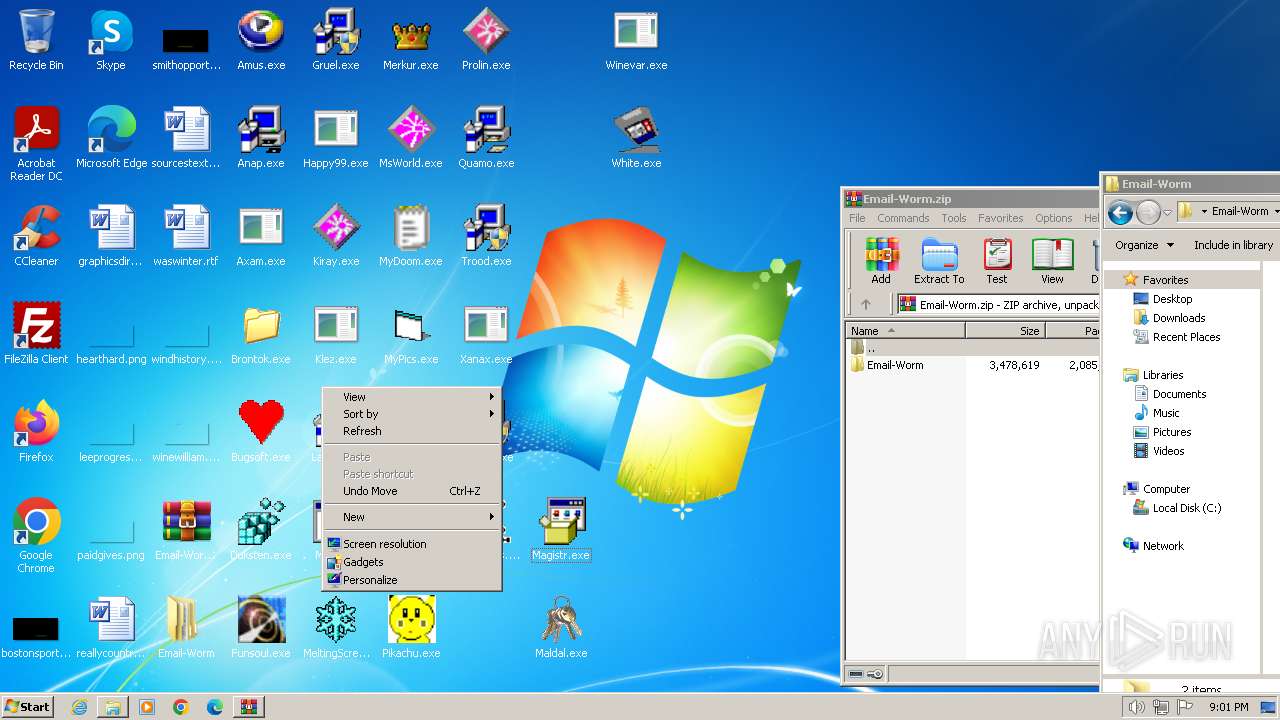
Task: Select the Merkur.exe crown icon
Action: 411,40
